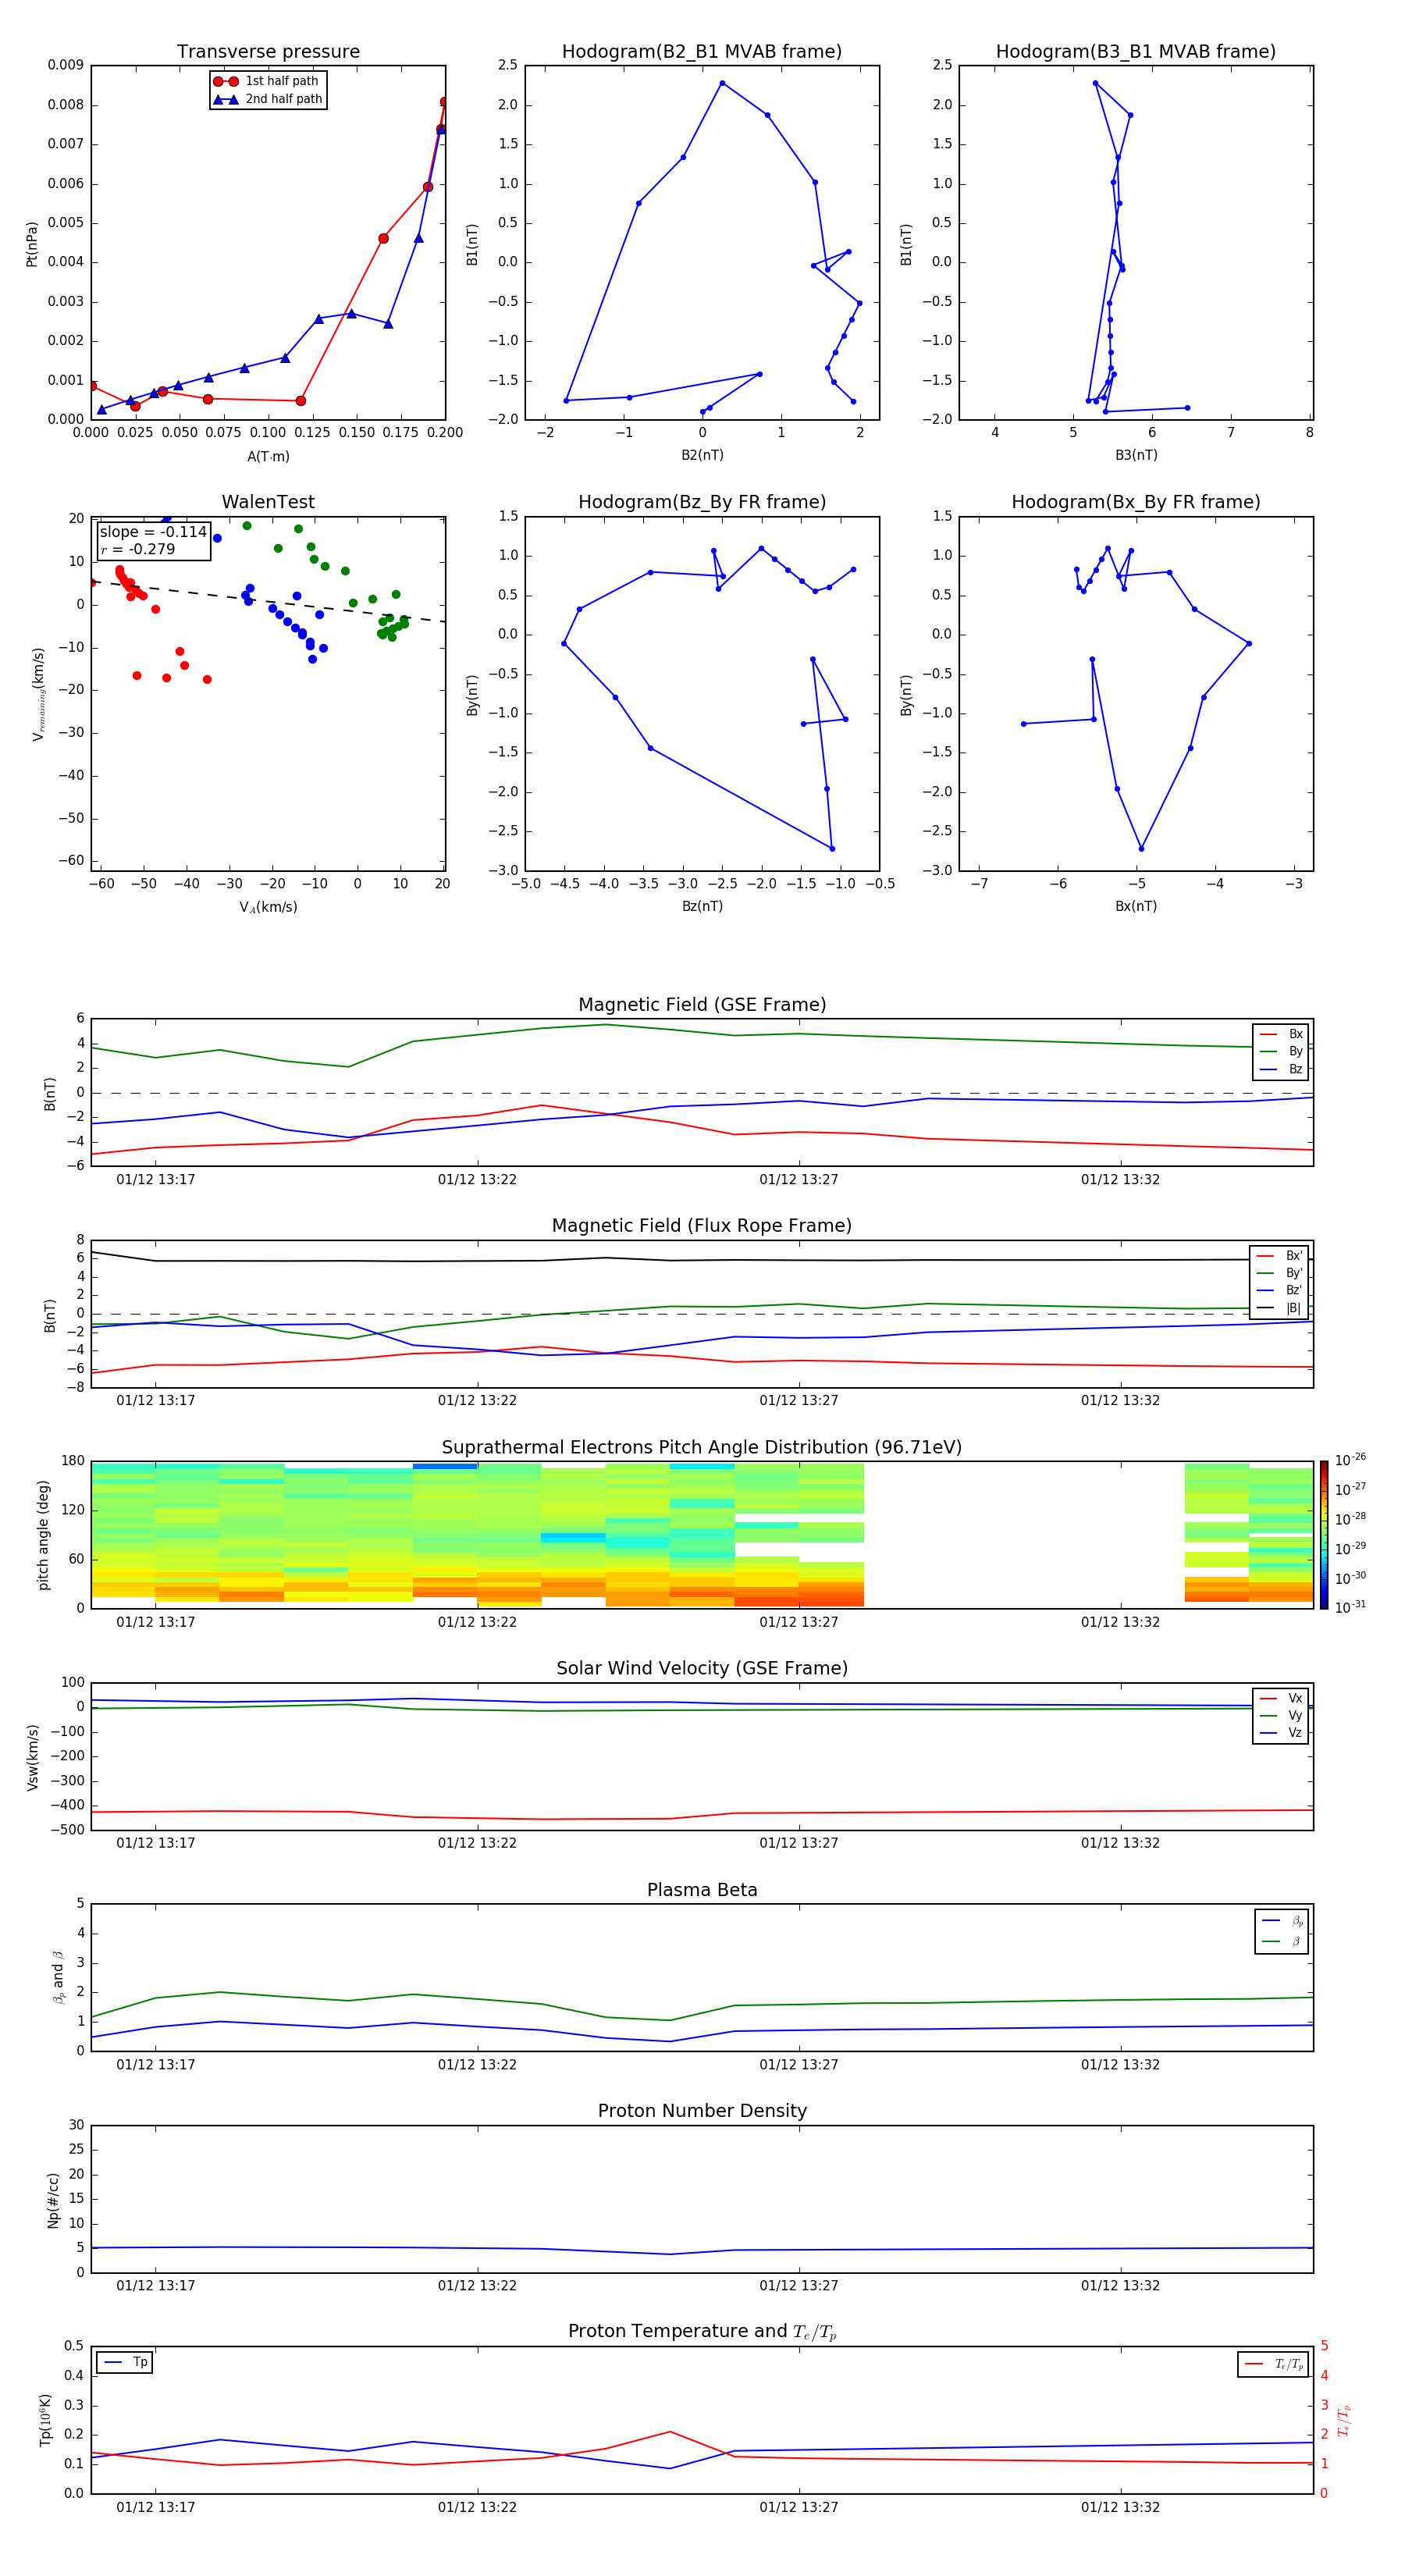Select the By' legend entry in Flux Rope panel
Screen dimensions: 1405x2576
coord(1279,1273)
